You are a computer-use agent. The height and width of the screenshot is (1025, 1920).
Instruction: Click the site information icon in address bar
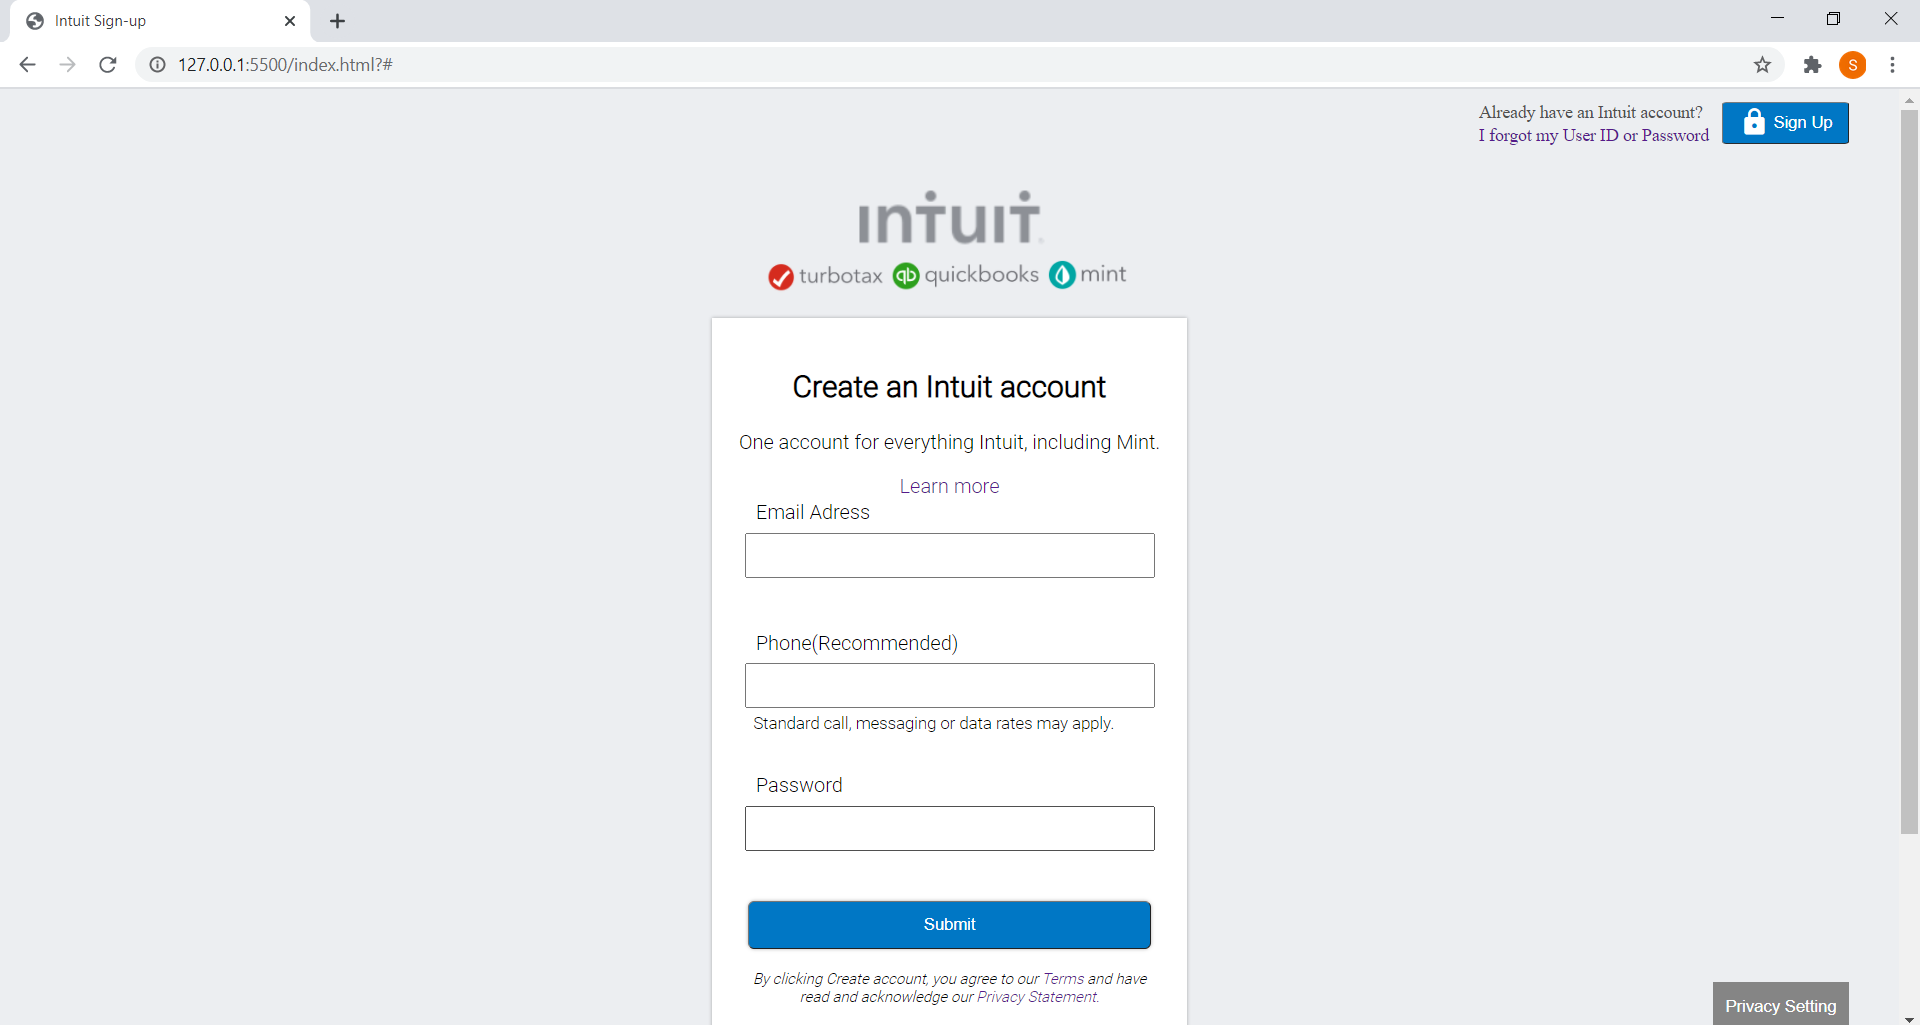[x=157, y=65]
